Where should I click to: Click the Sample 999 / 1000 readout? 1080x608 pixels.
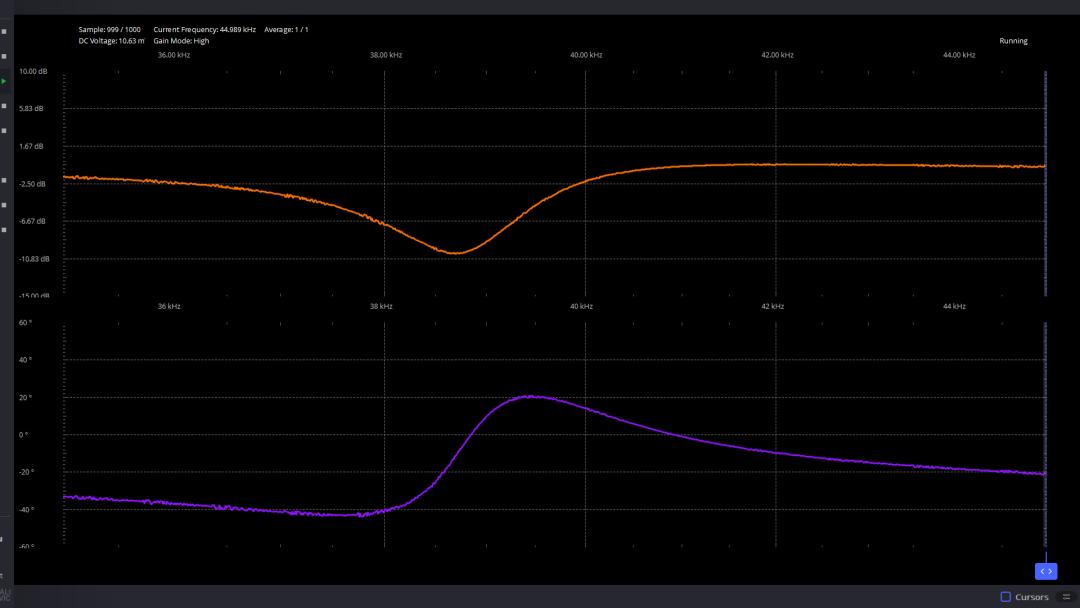109,30
